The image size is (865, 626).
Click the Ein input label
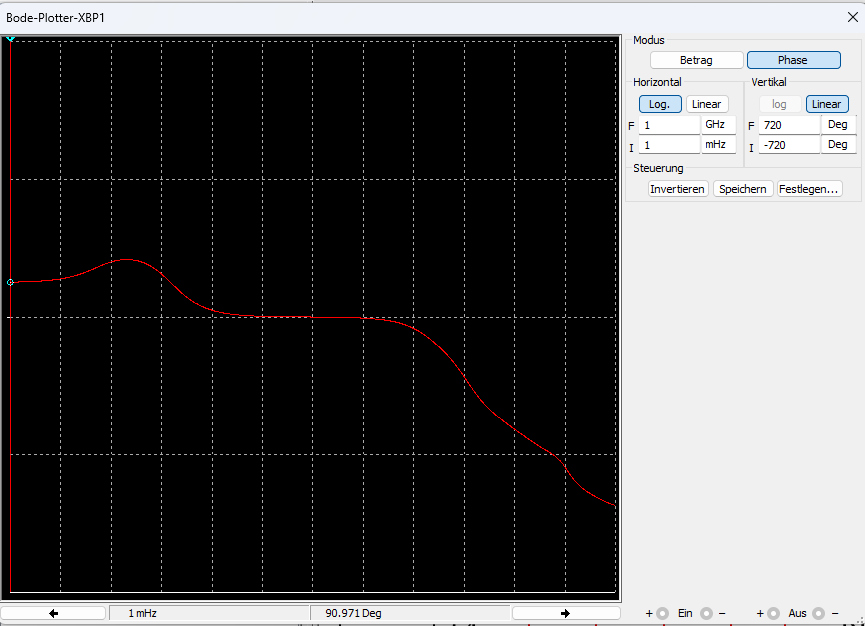coord(685,613)
